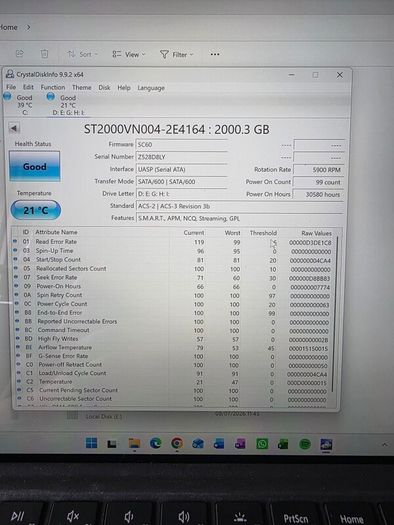This screenshot has width=394, height=525.
Task: Click the Drive Letter field
Action: coord(182,194)
